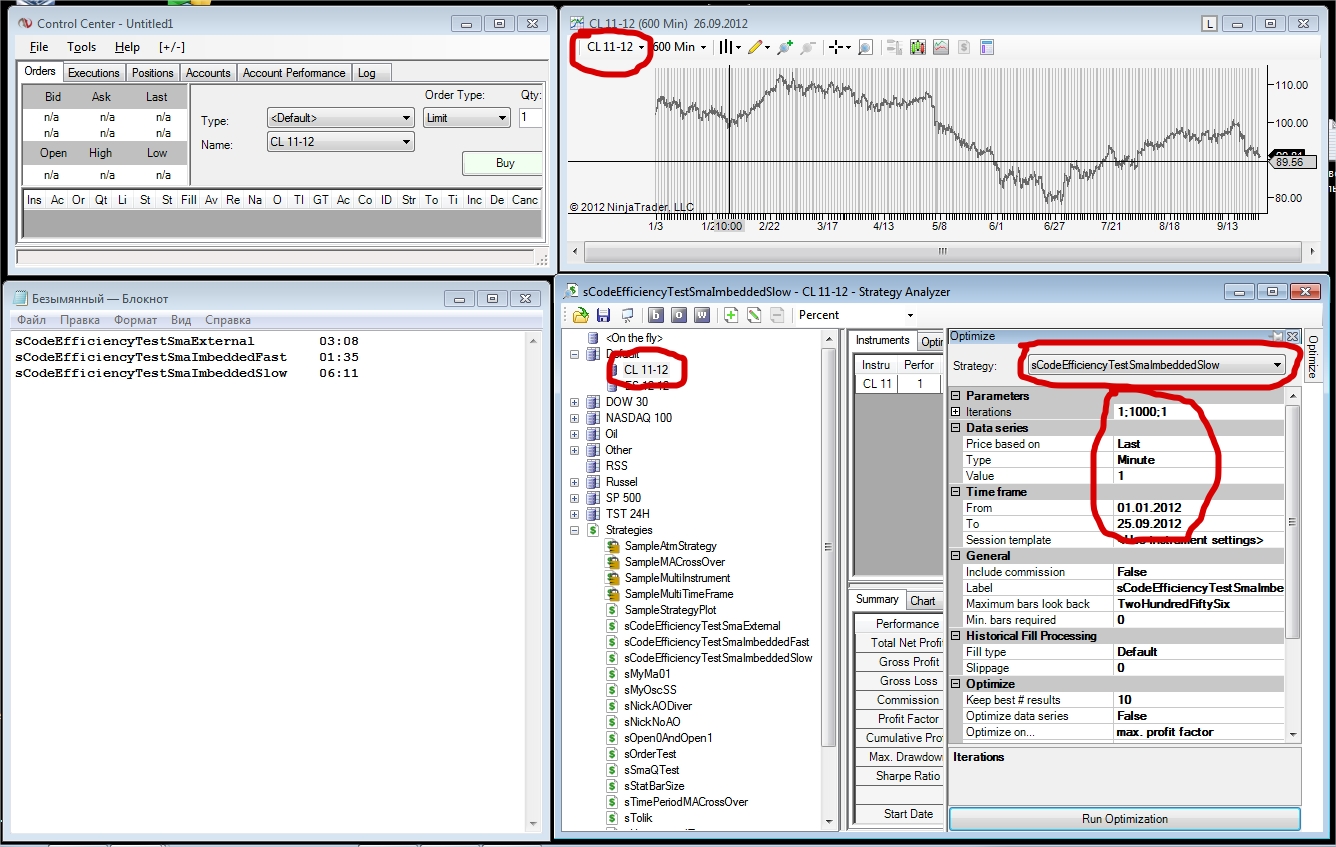The image size is (1336, 847).
Task: Click the chart horizontal scrollbar
Action: pyautogui.click(x=941, y=252)
